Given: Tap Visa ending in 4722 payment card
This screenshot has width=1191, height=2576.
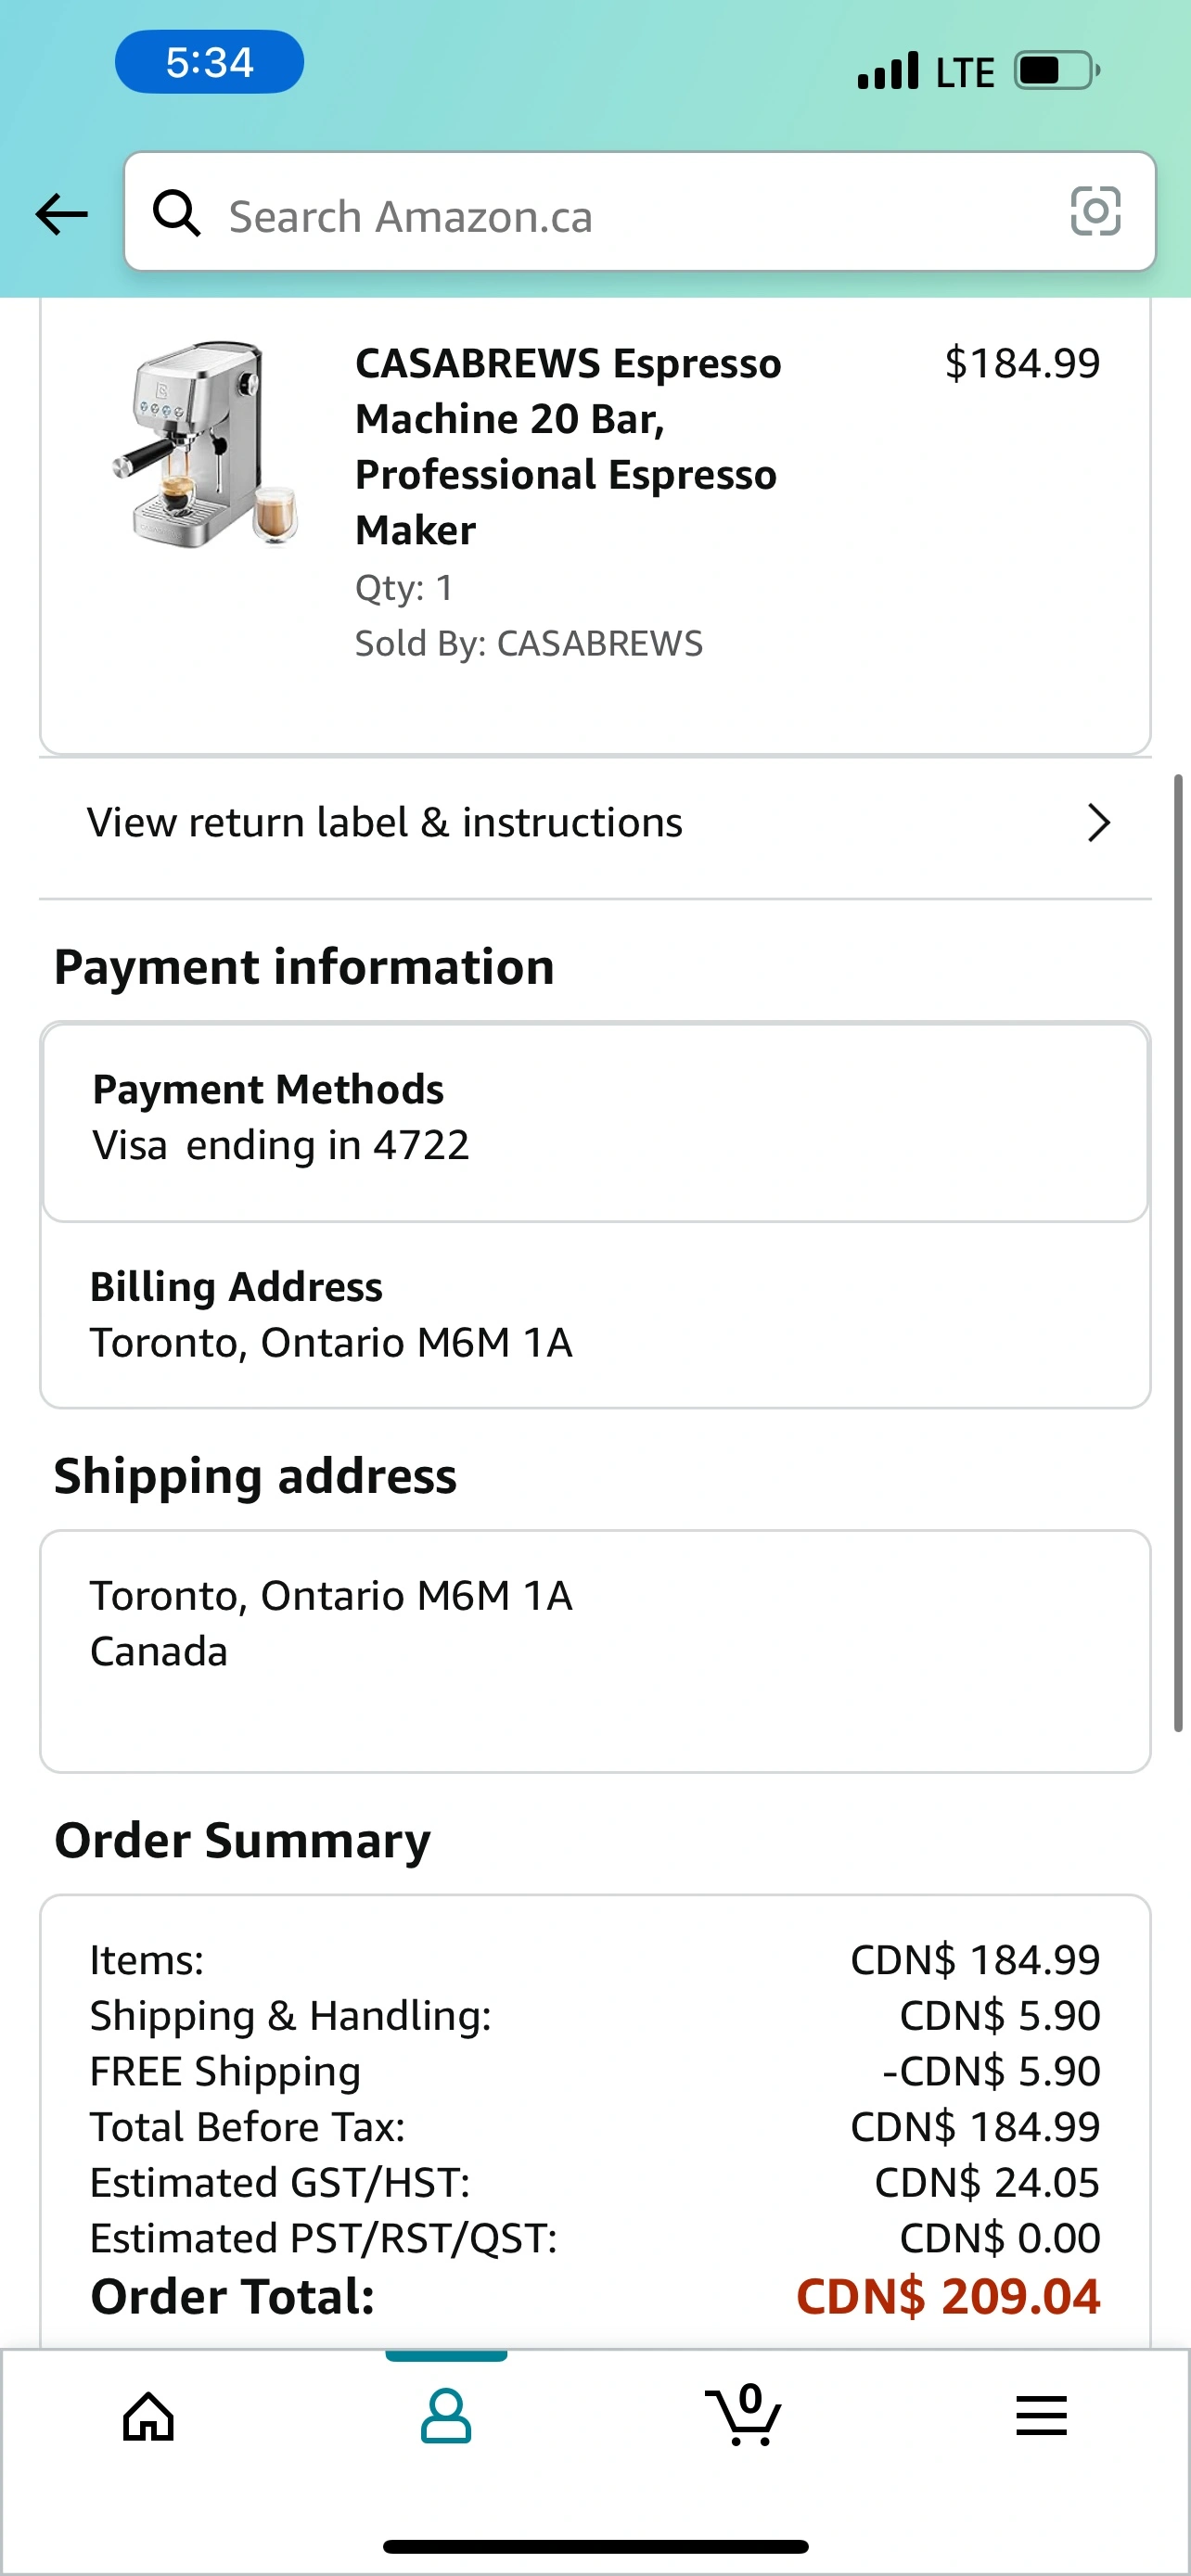Looking at the screenshot, I should 280,1145.
